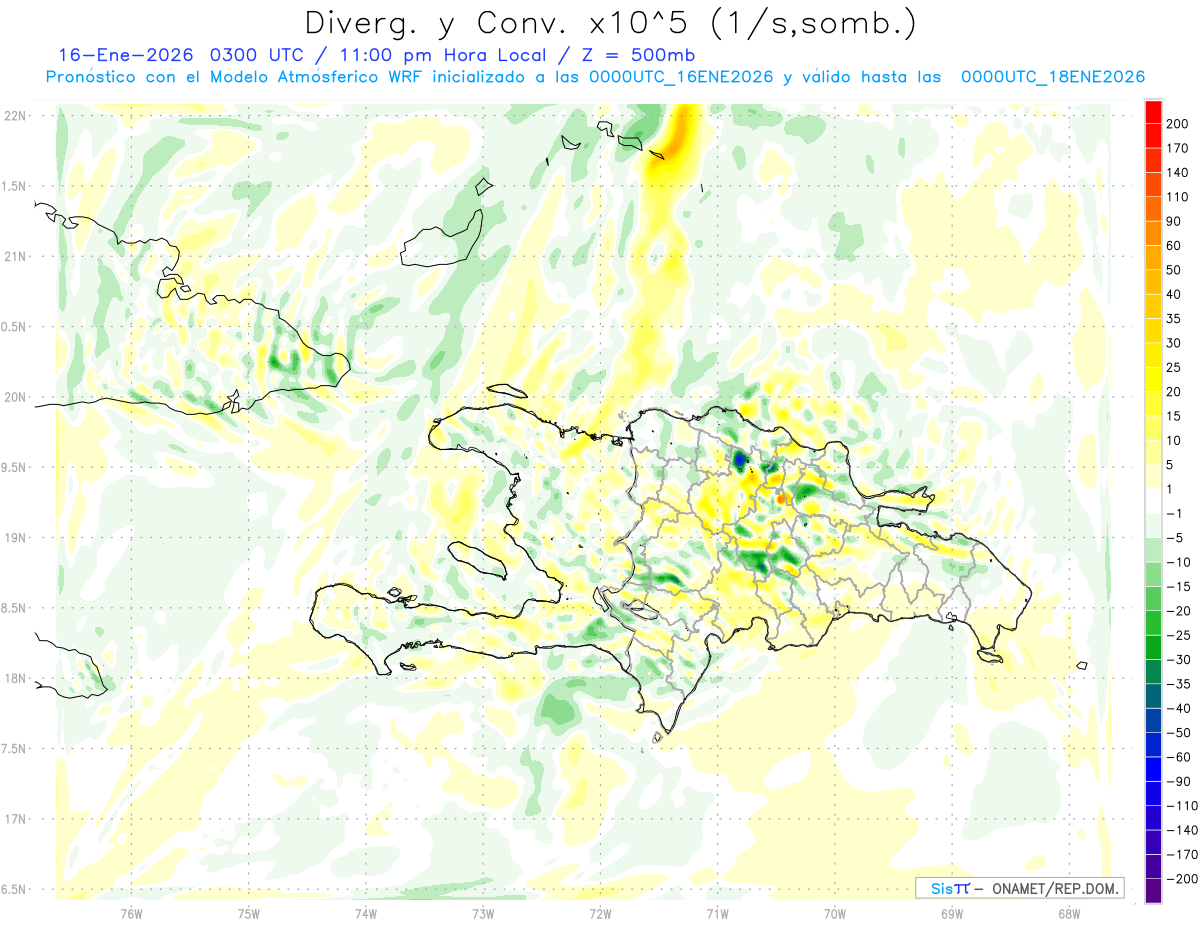Click color scale value '35' on the positive side
Screen dimensions: 1200x927
[1176, 318]
